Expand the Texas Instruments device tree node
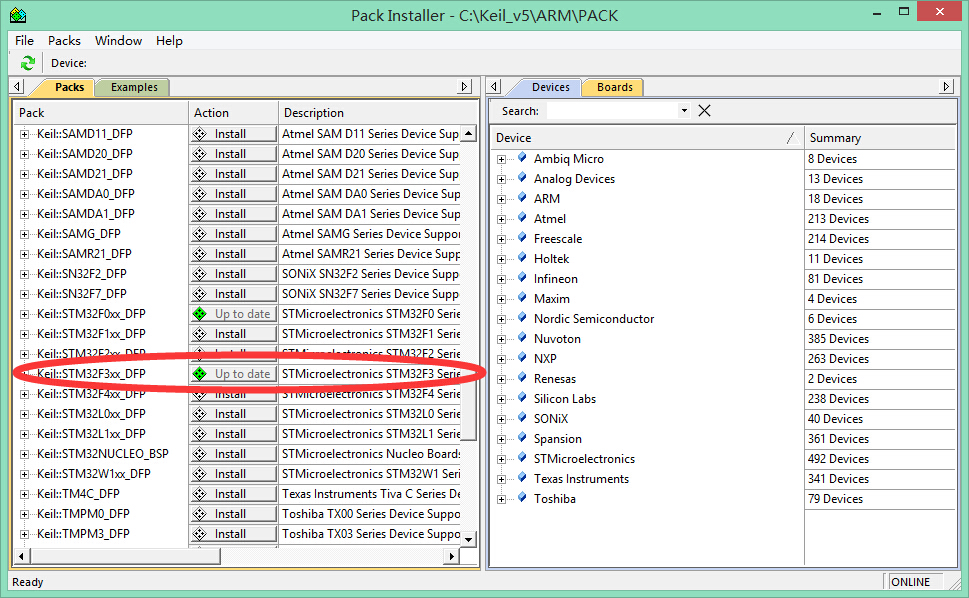This screenshot has width=969, height=598. [x=501, y=479]
